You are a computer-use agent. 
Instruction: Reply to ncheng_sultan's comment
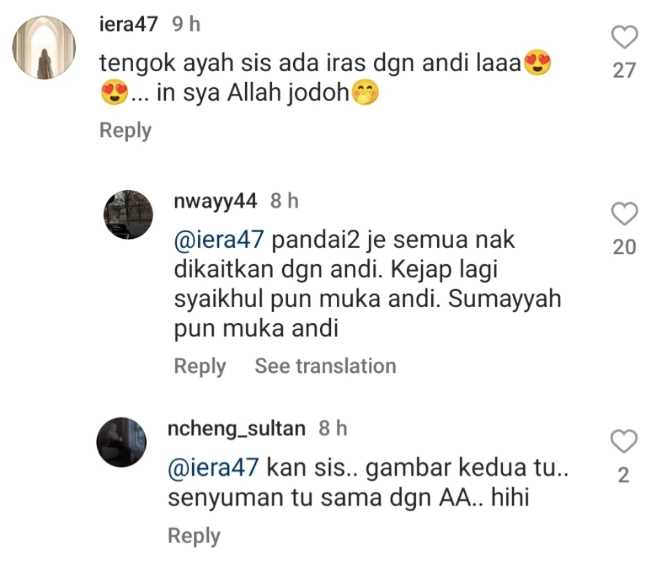coord(194,536)
